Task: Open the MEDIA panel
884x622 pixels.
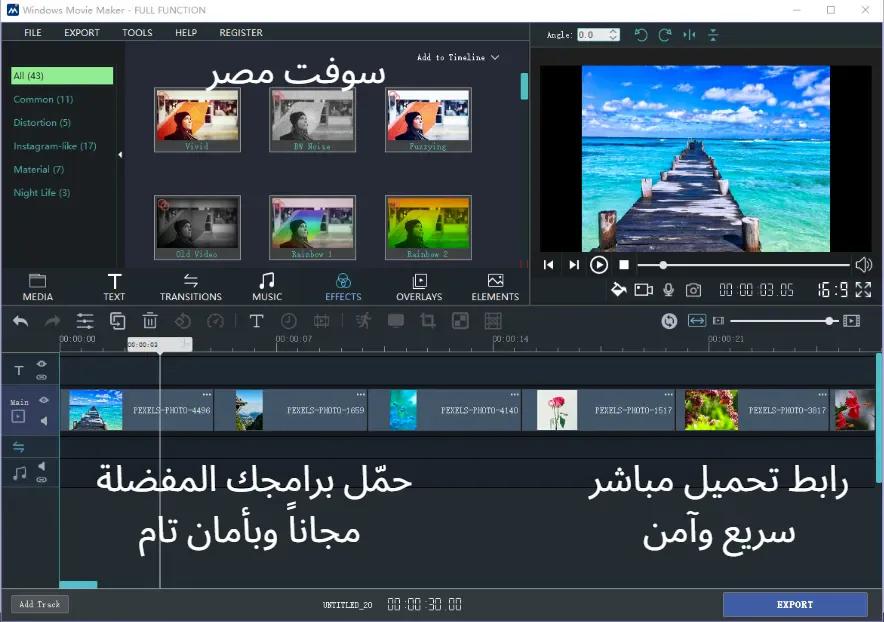Action: click(x=37, y=287)
